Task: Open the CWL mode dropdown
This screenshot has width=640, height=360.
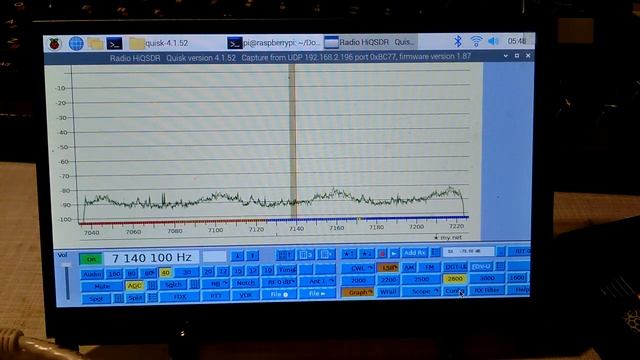Action: [358, 269]
